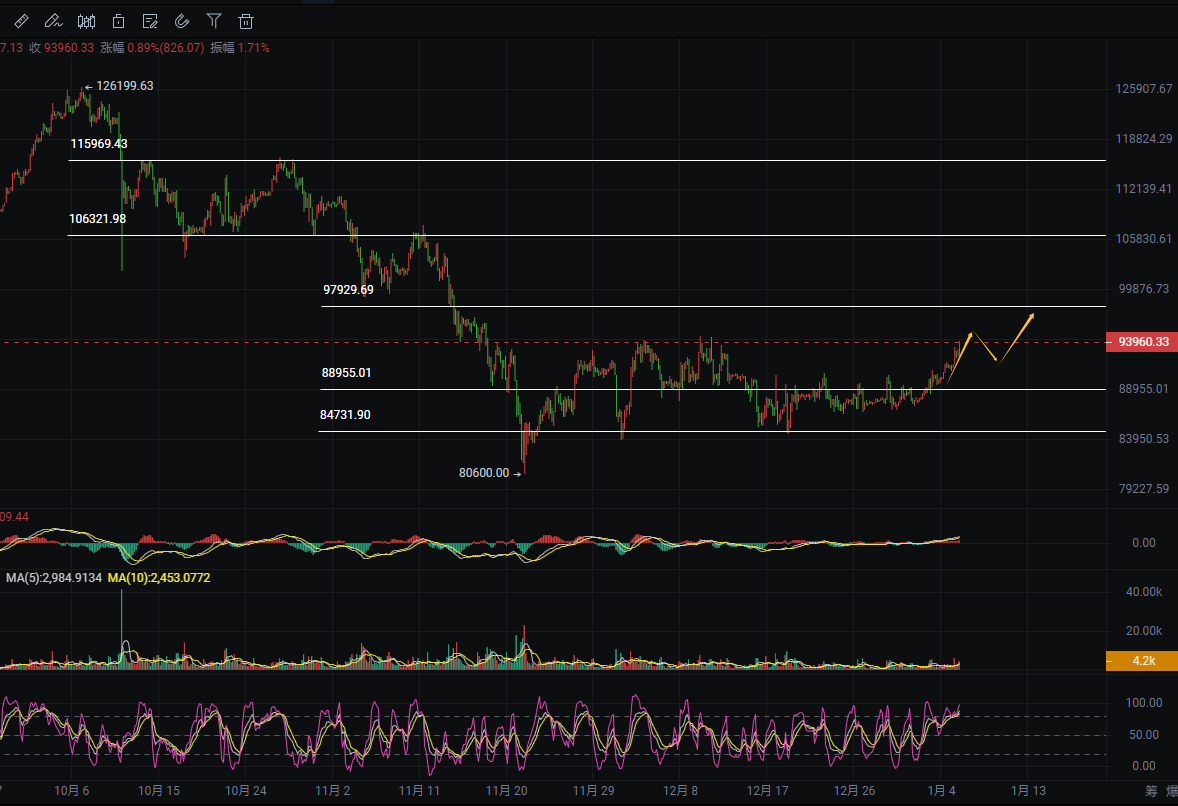Screen dimensions: 1178x806
Task: Open the candlestick chart type icon
Action: (x=87, y=20)
